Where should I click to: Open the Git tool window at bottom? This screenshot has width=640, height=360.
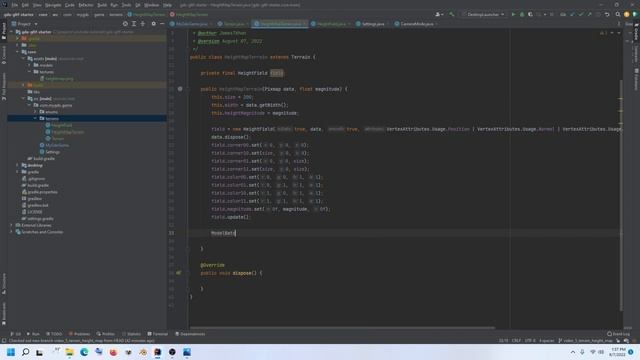pyautogui.click(x=16, y=334)
